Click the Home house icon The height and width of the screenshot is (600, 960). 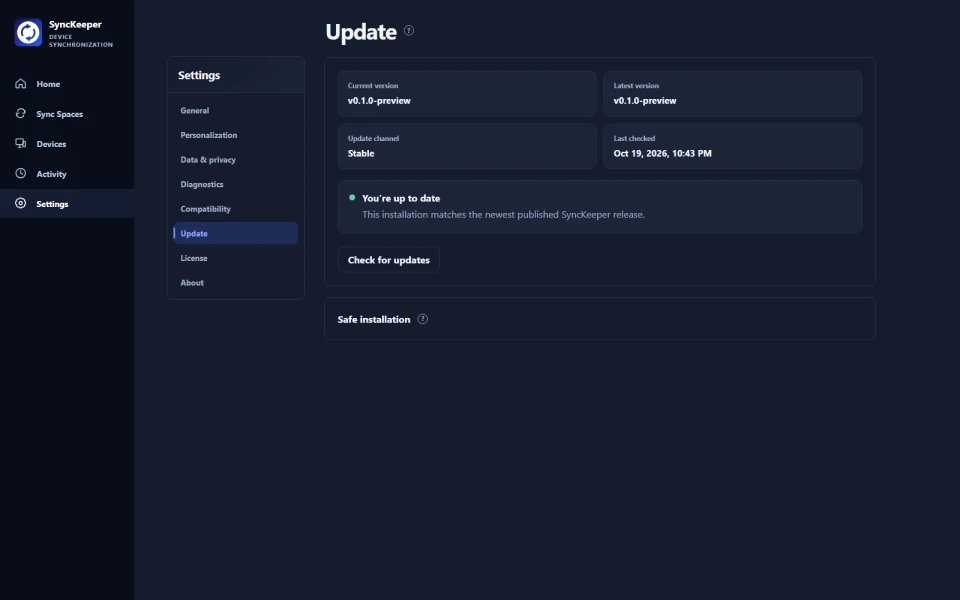[x=21, y=83]
